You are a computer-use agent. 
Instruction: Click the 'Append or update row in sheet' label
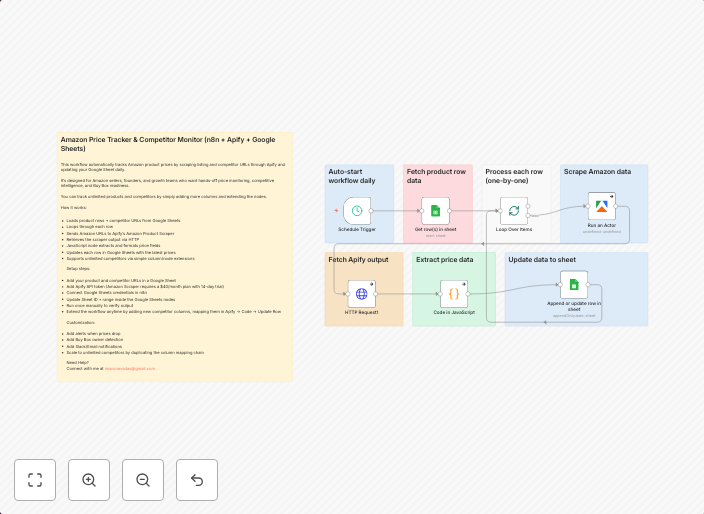point(574,306)
